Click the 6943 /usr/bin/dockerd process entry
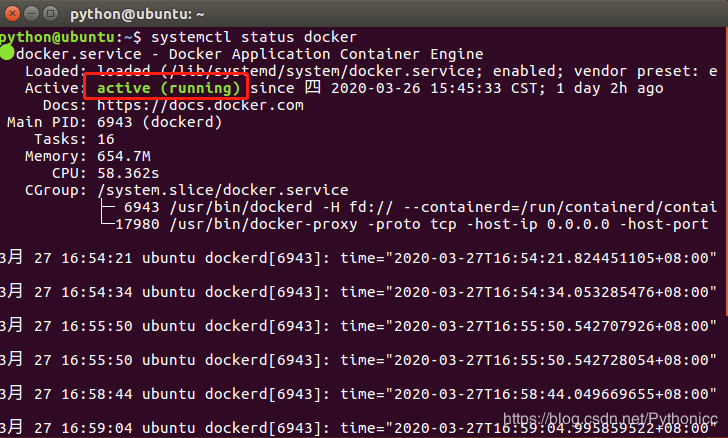The height and width of the screenshot is (438, 728). [420, 207]
